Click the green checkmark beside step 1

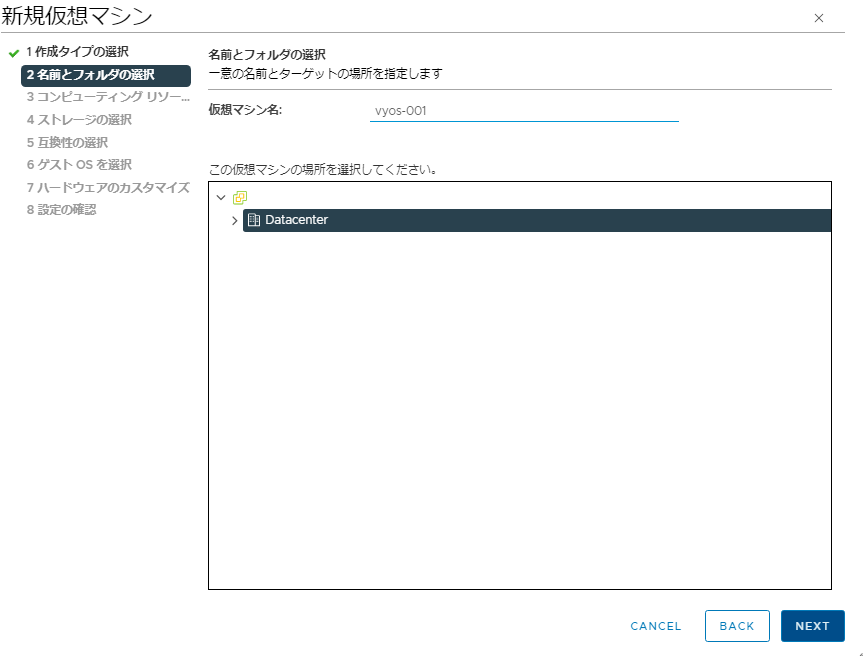point(14,53)
